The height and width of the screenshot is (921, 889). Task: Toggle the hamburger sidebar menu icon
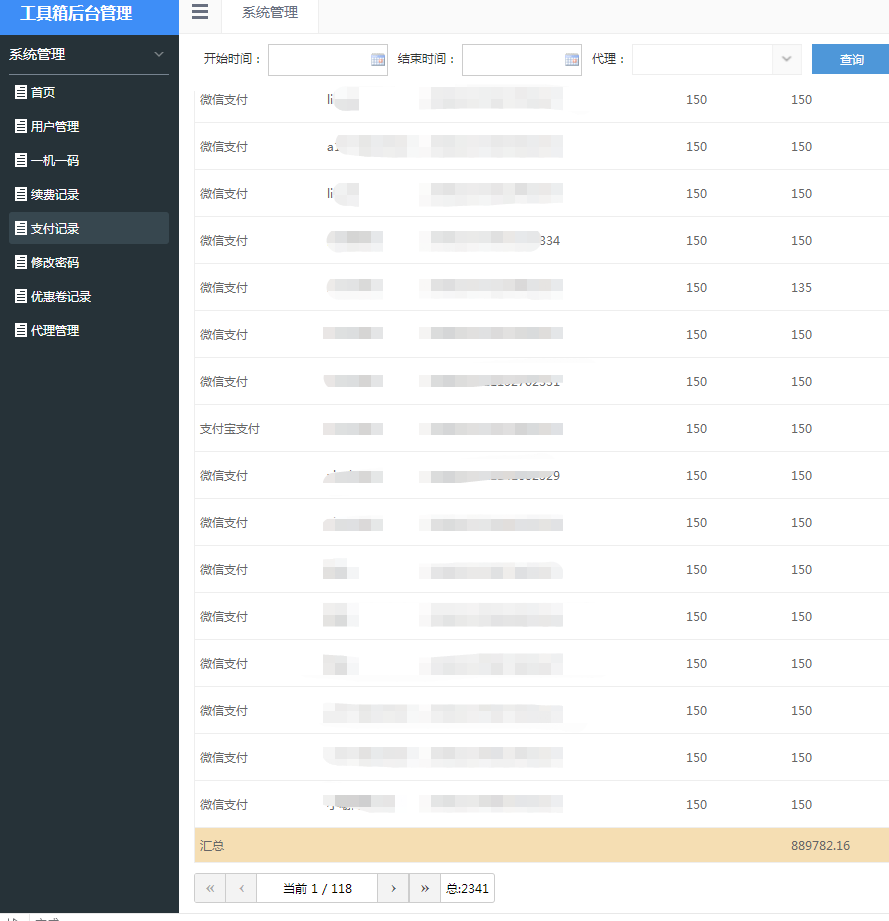pos(200,12)
